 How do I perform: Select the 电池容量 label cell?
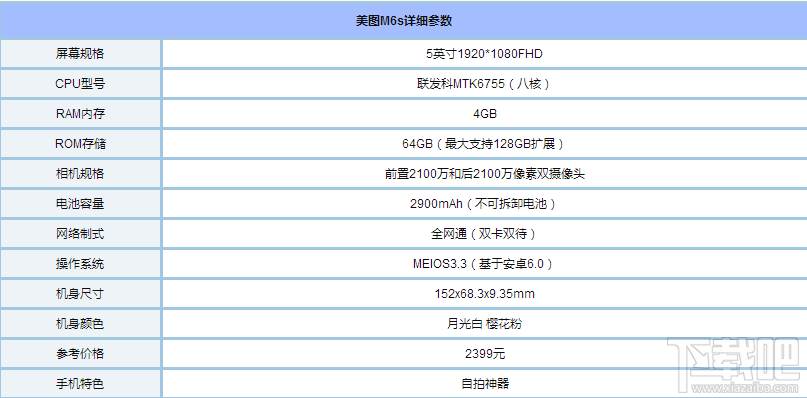[80, 203]
